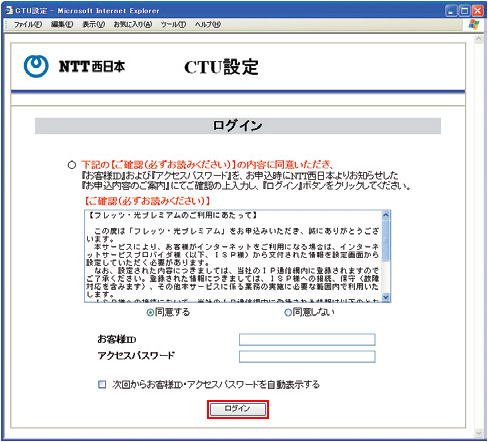Click the agreement text box scrollbar thumb
Viewport: 488px width, 442px height.
point(386,240)
